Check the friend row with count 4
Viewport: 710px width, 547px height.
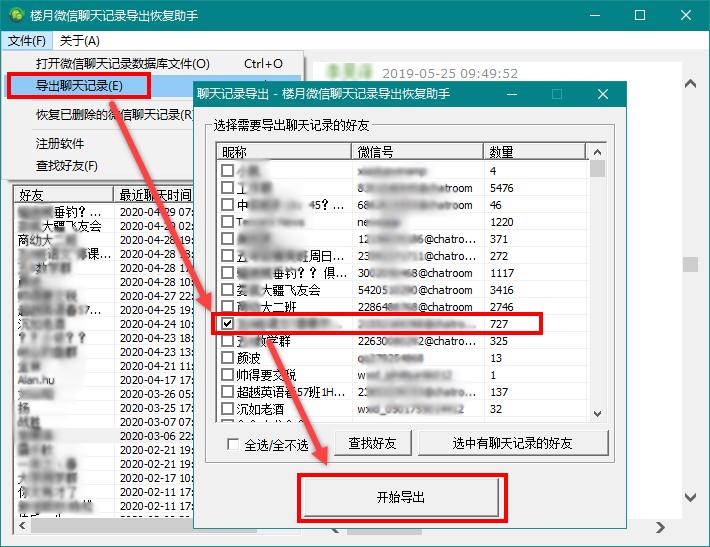[x=227, y=170]
